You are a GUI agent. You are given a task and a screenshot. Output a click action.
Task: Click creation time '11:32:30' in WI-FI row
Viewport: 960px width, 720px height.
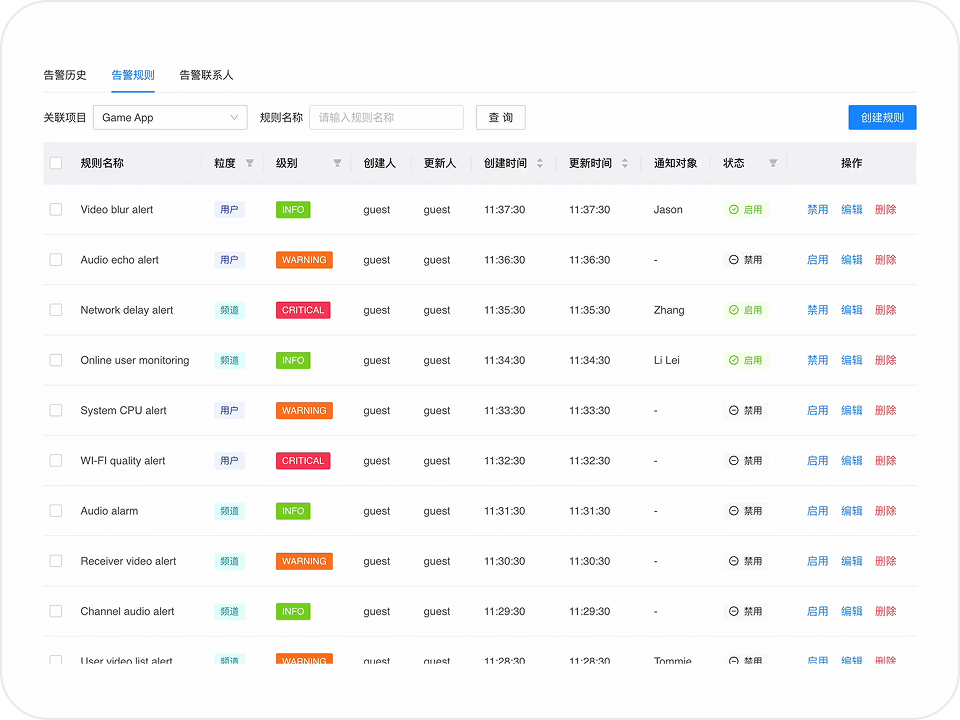[504, 460]
